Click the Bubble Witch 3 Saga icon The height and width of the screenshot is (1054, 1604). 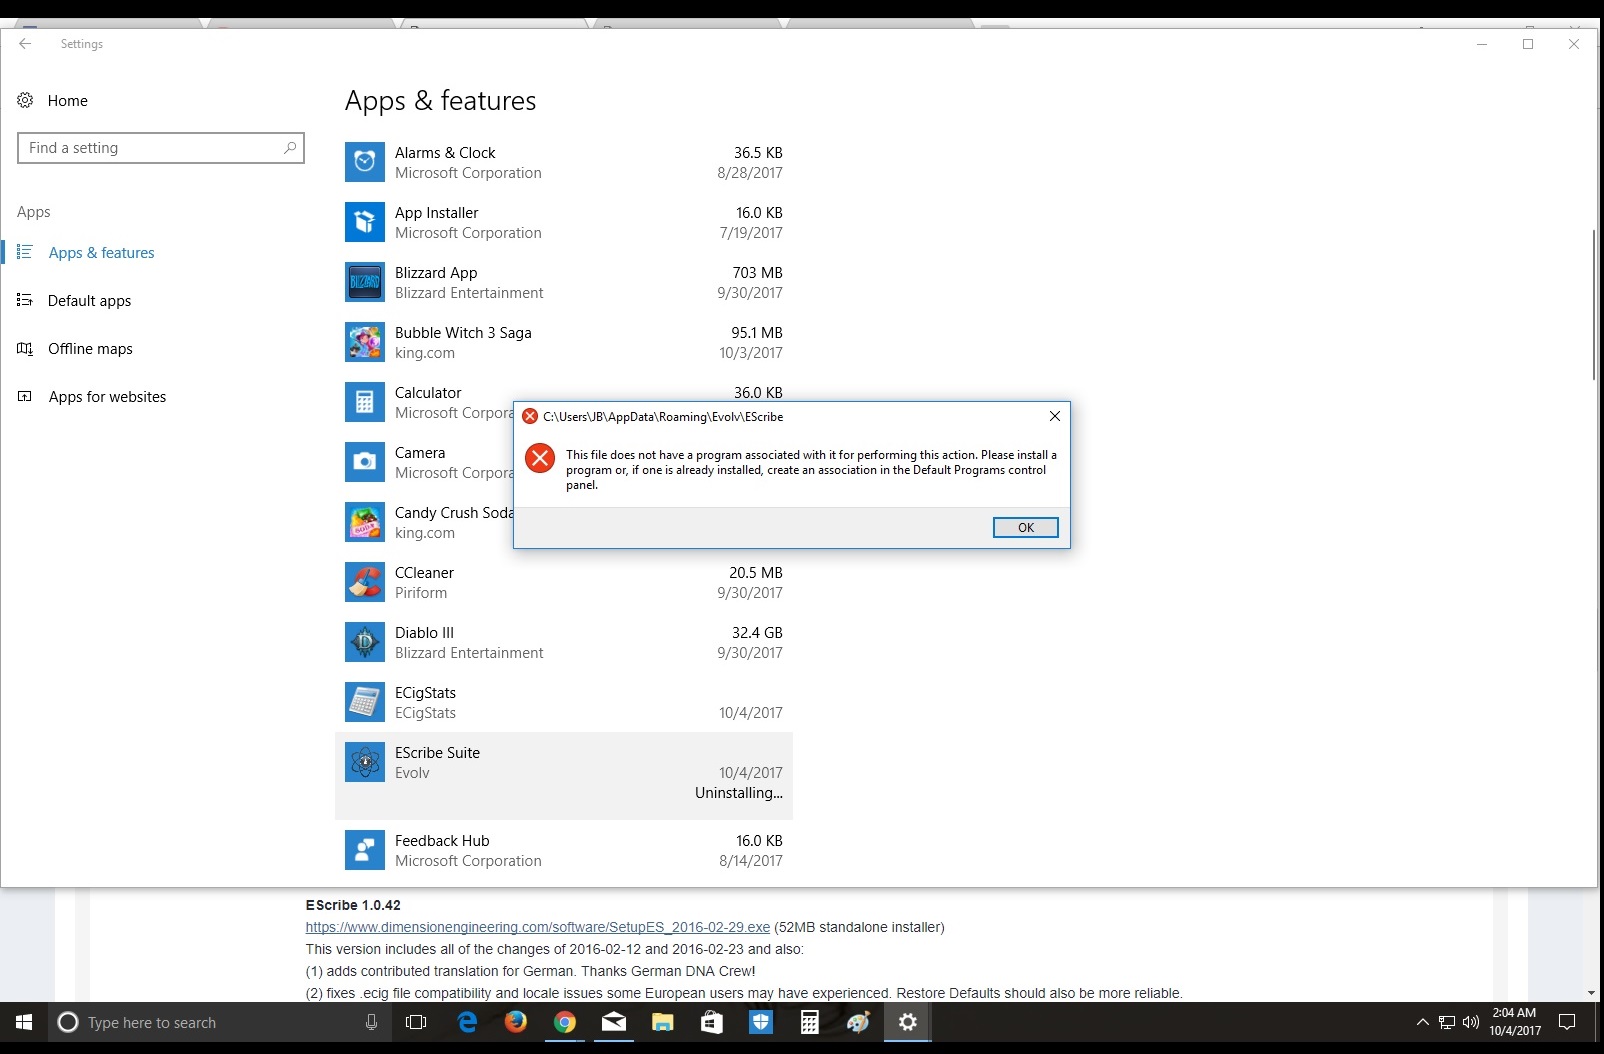(364, 342)
